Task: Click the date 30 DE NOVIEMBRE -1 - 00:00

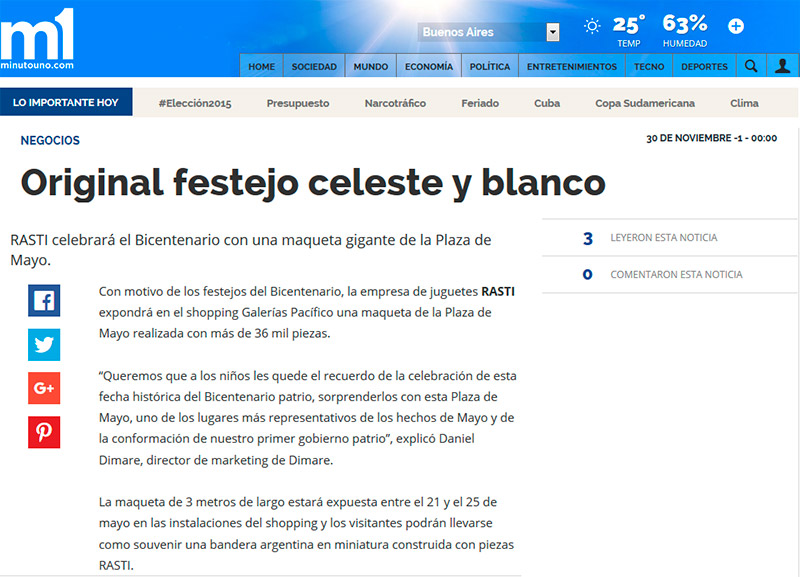Action: [x=711, y=138]
